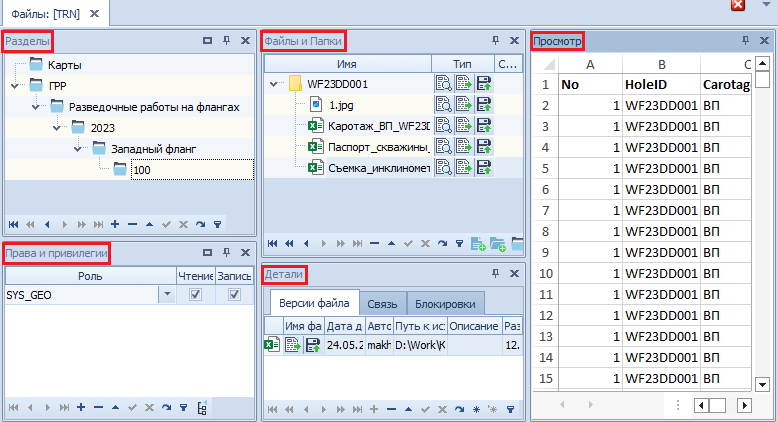Click the Просмотр horizontal scrollbar right arrow

pos(743,406)
